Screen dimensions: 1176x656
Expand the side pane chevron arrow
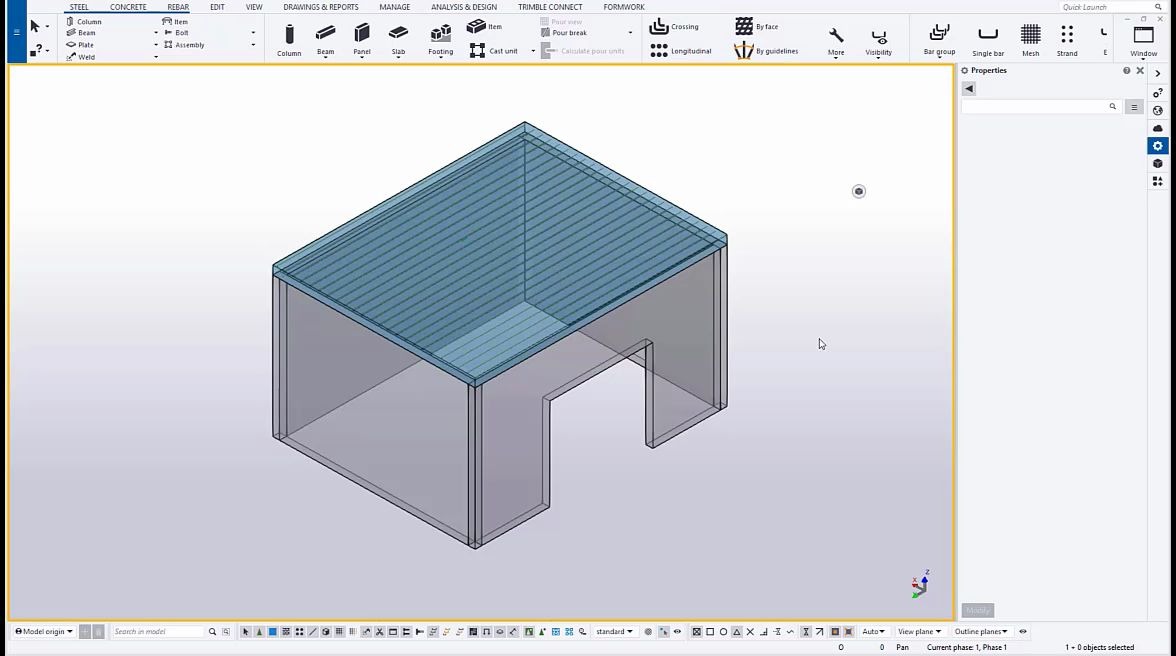coord(1157,73)
